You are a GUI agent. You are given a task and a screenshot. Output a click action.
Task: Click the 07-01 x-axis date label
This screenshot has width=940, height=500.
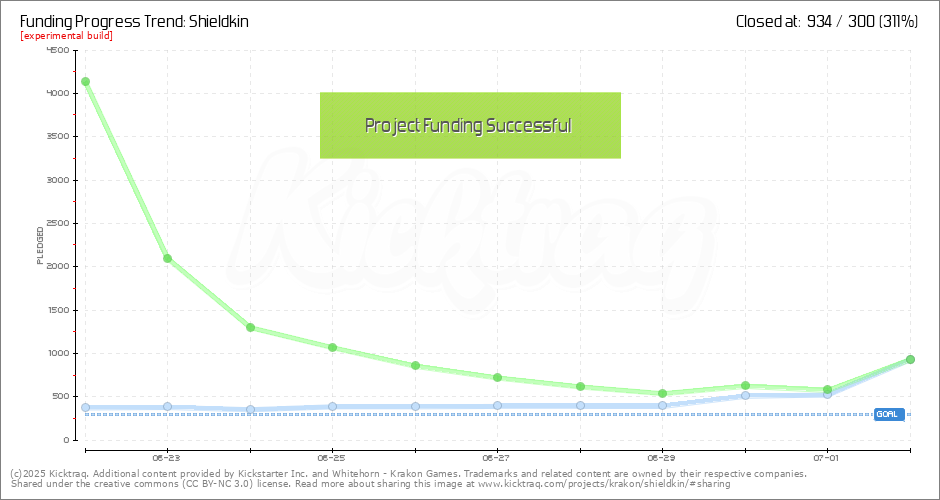click(826, 456)
